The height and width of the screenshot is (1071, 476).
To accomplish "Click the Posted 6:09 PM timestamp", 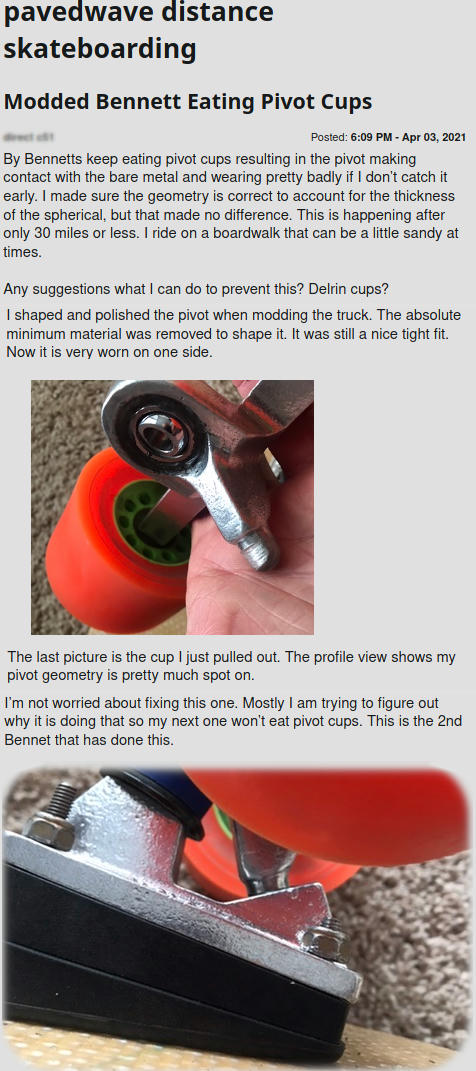I will [x=388, y=137].
